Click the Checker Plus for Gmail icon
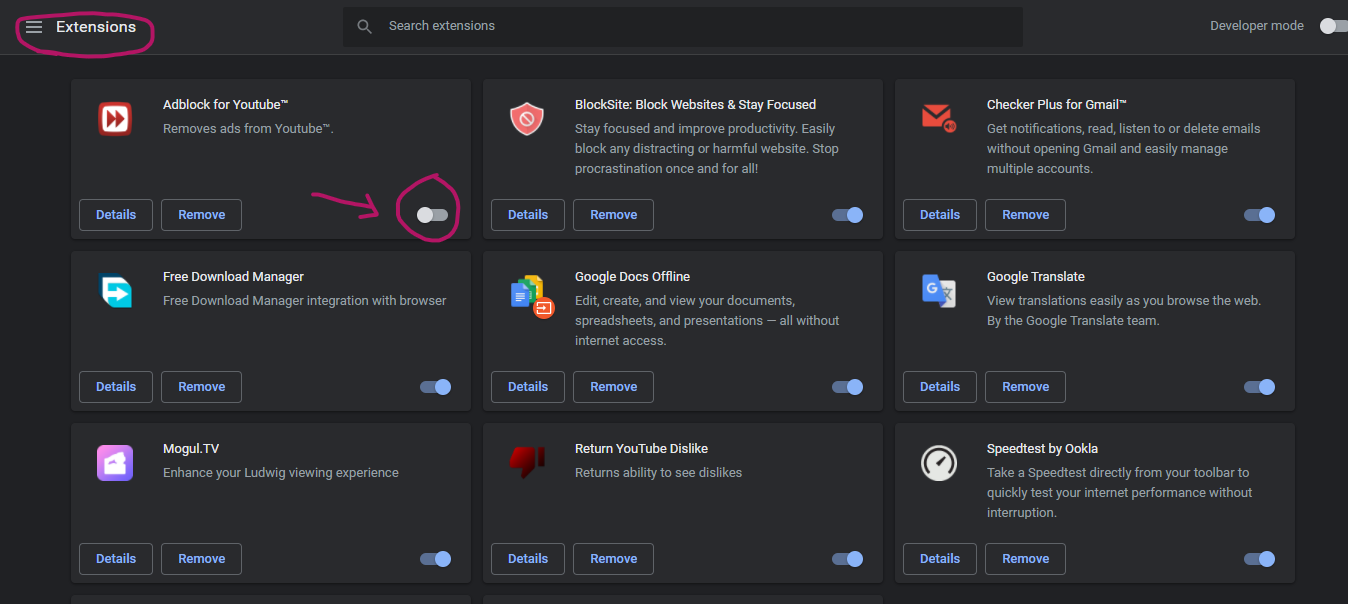1348x604 pixels. 938,118
